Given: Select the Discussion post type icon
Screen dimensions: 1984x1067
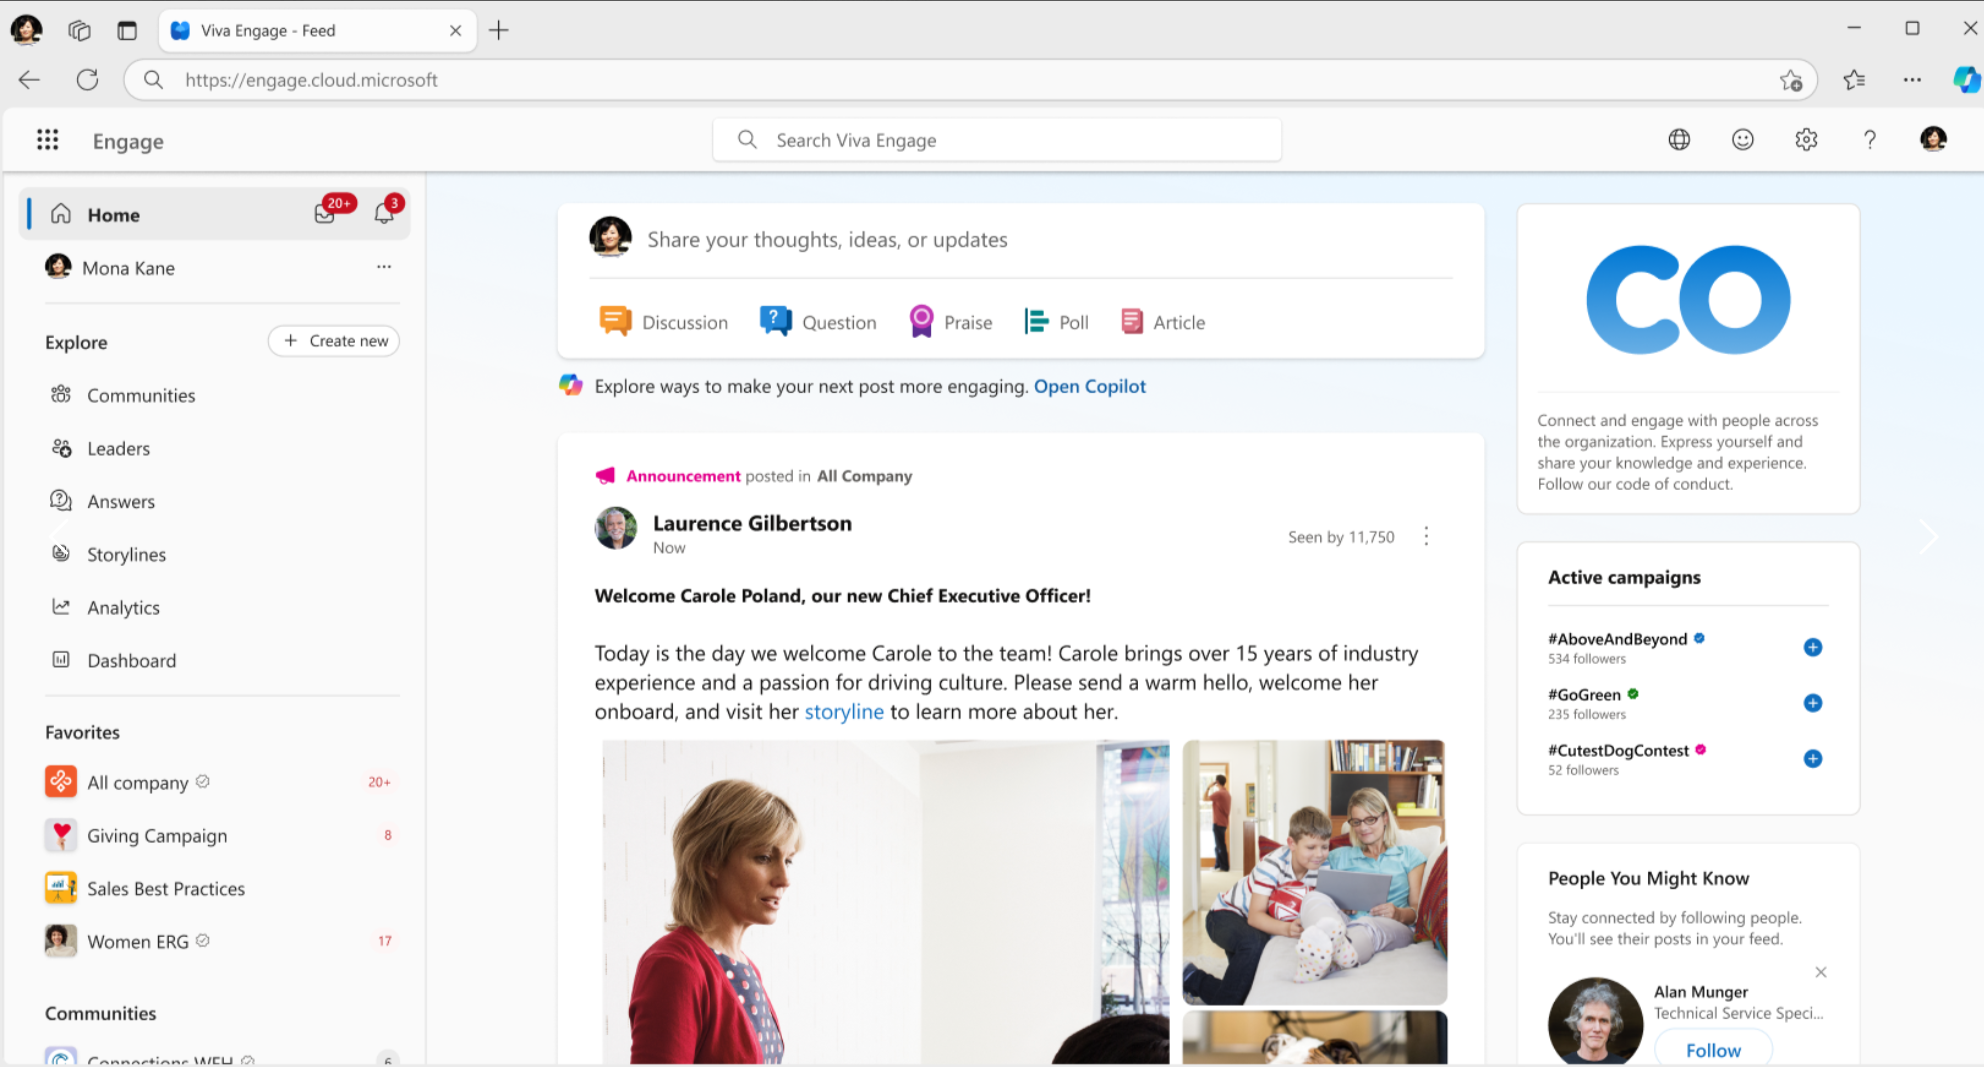Looking at the screenshot, I should click(616, 321).
